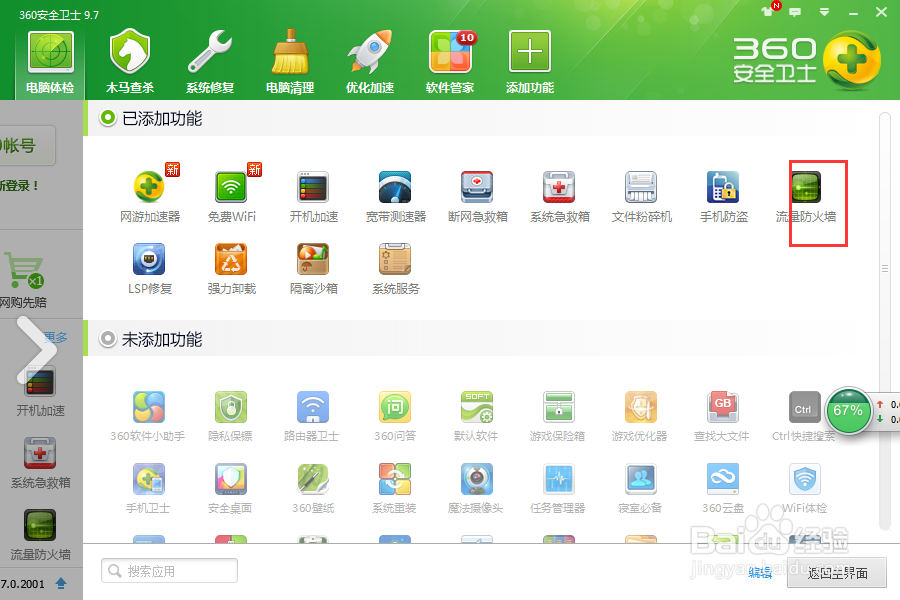The height and width of the screenshot is (600, 900).
Task: Add 路由器卫士 function
Action: click(x=312, y=416)
